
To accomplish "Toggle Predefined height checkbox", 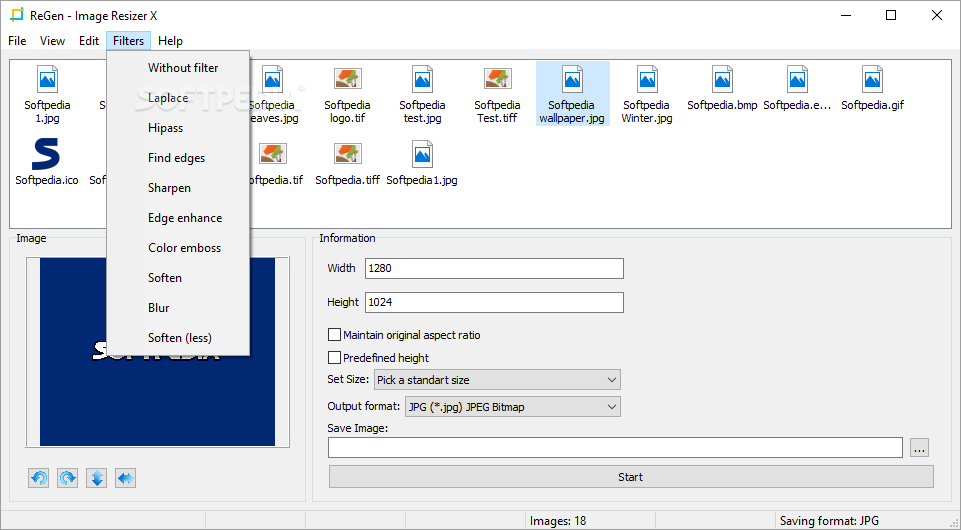I will click(334, 357).
